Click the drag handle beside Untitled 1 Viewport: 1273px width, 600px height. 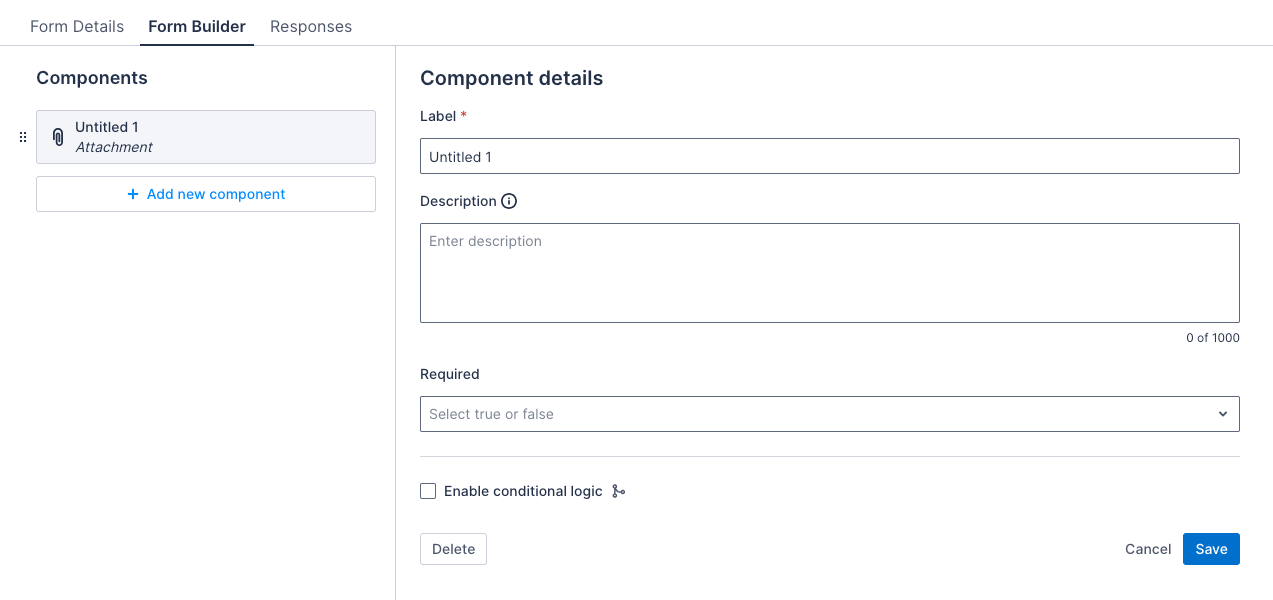[22, 136]
